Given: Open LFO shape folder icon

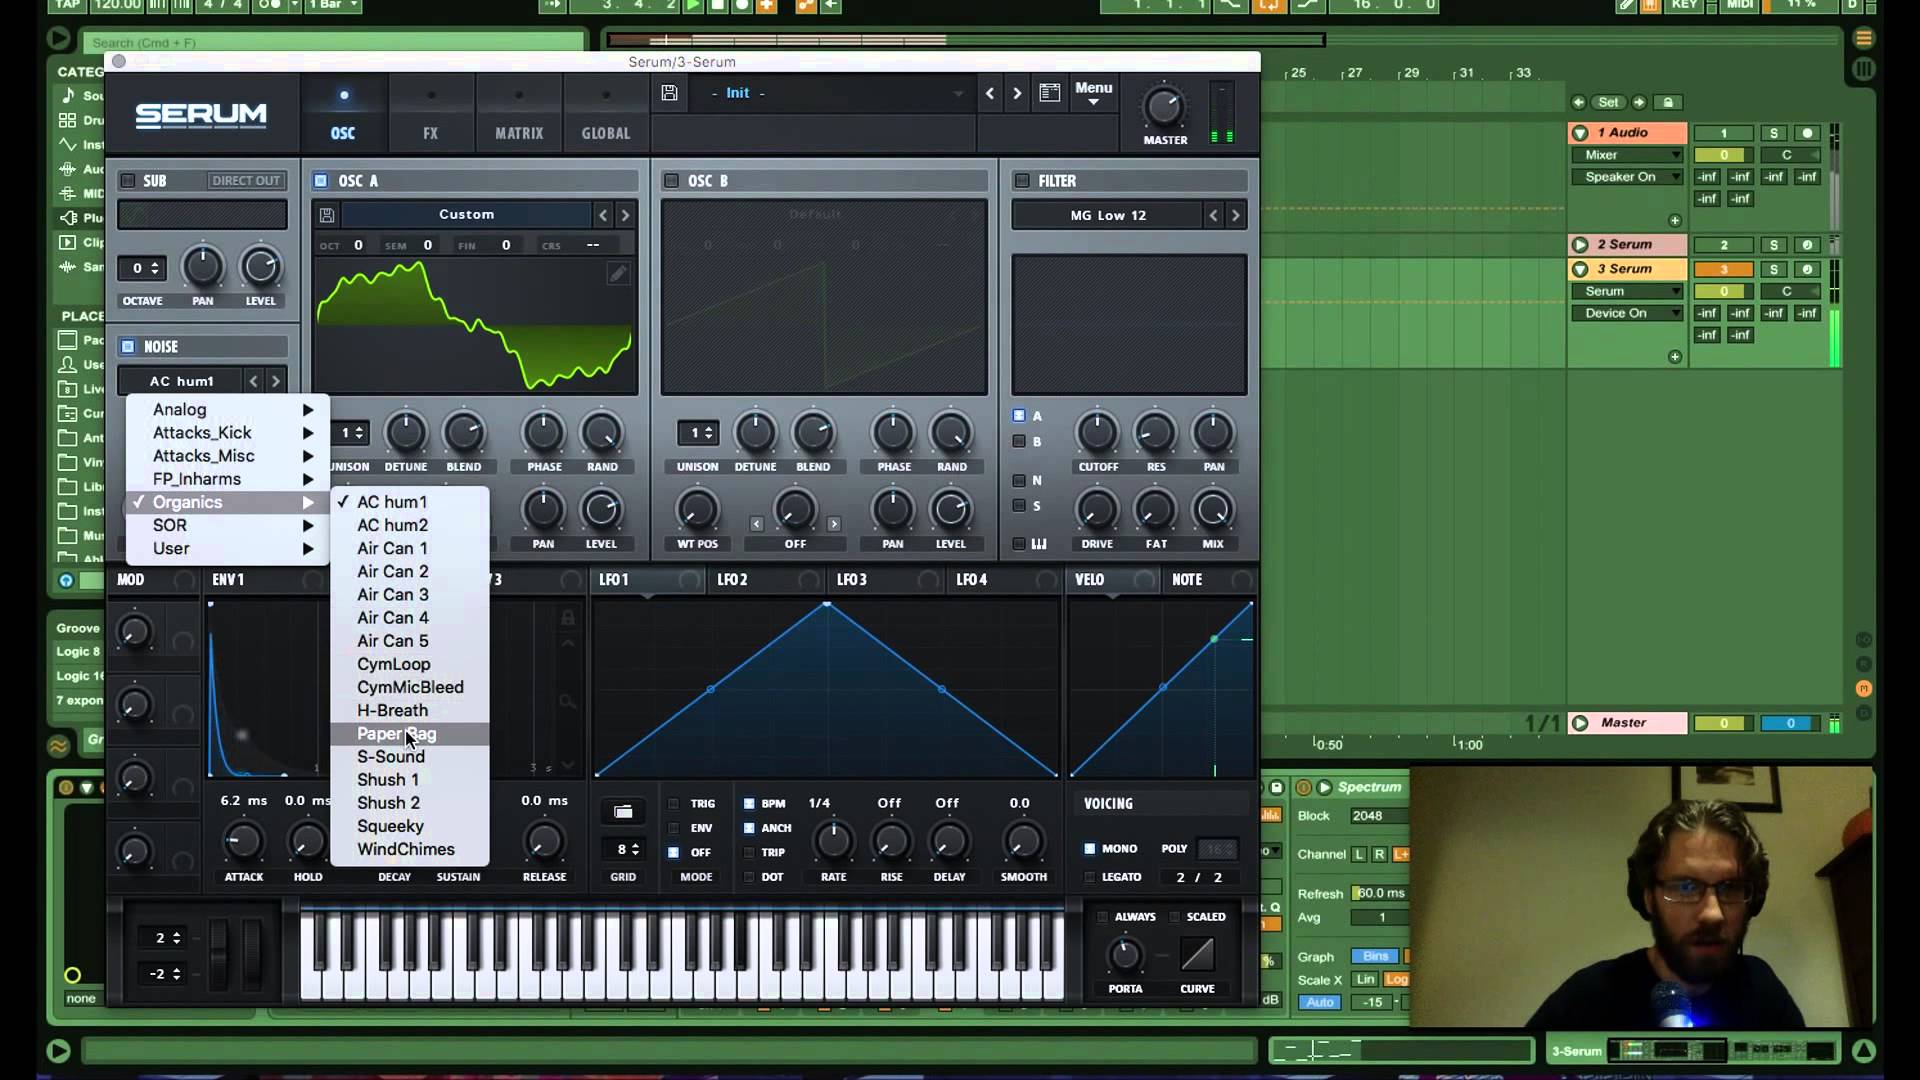Looking at the screenshot, I should [x=623, y=811].
